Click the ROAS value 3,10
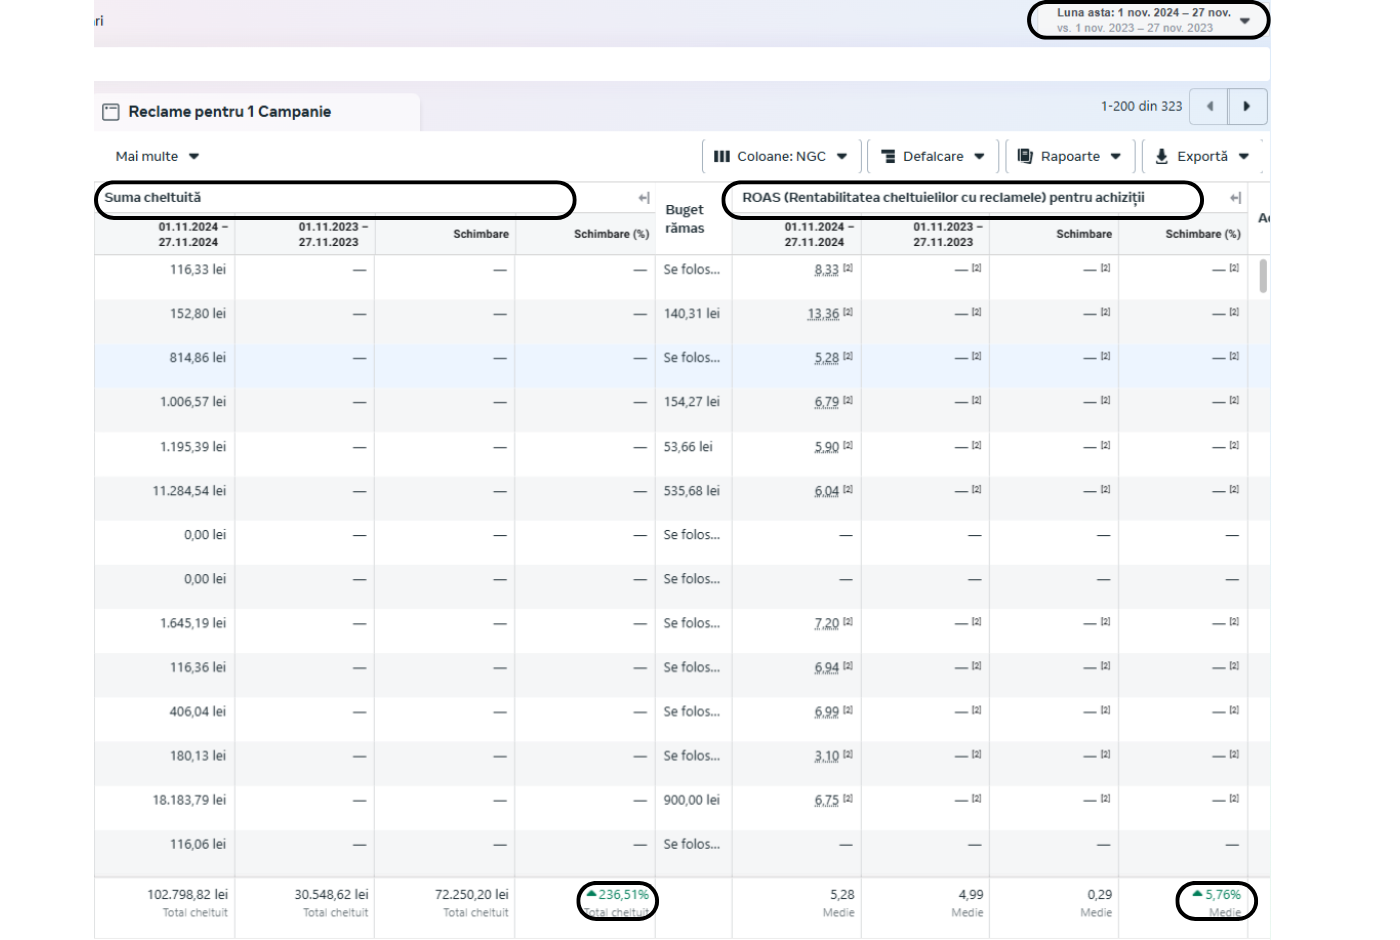1400x940 pixels. pos(827,756)
